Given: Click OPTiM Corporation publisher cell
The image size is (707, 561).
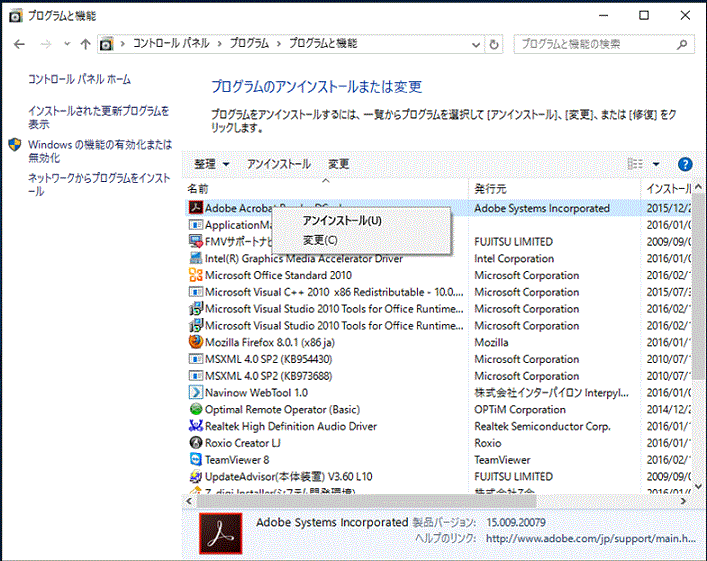Looking at the screenshot, I should click(x=520, y=409).
